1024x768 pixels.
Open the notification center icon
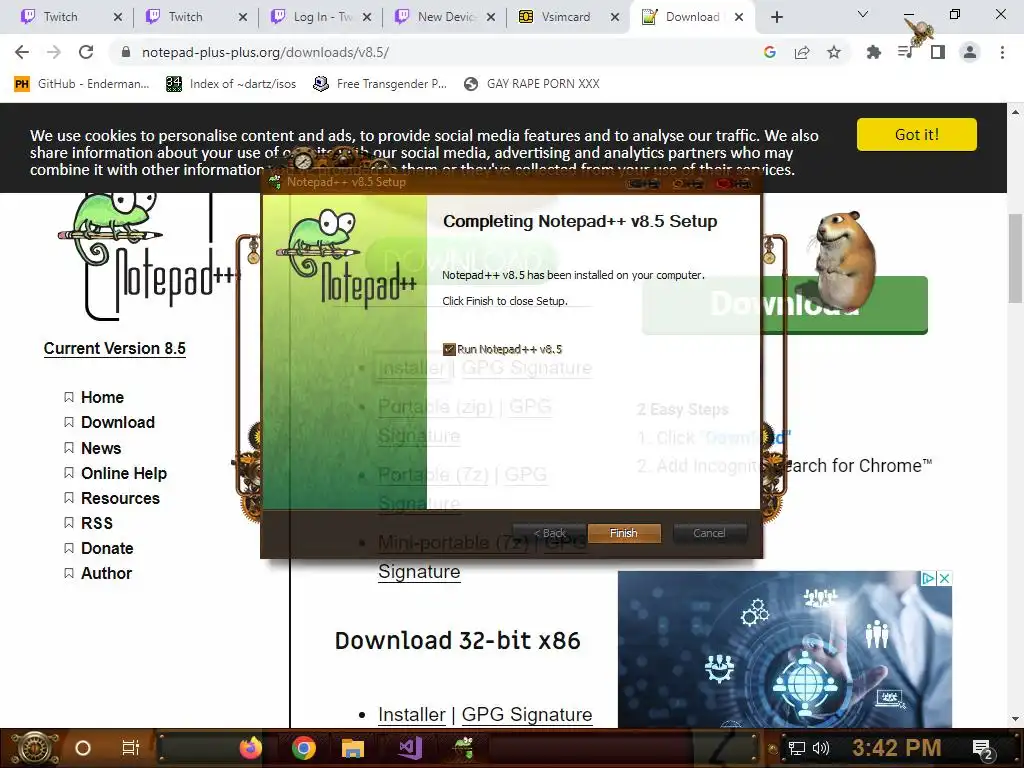pos(982,750)
